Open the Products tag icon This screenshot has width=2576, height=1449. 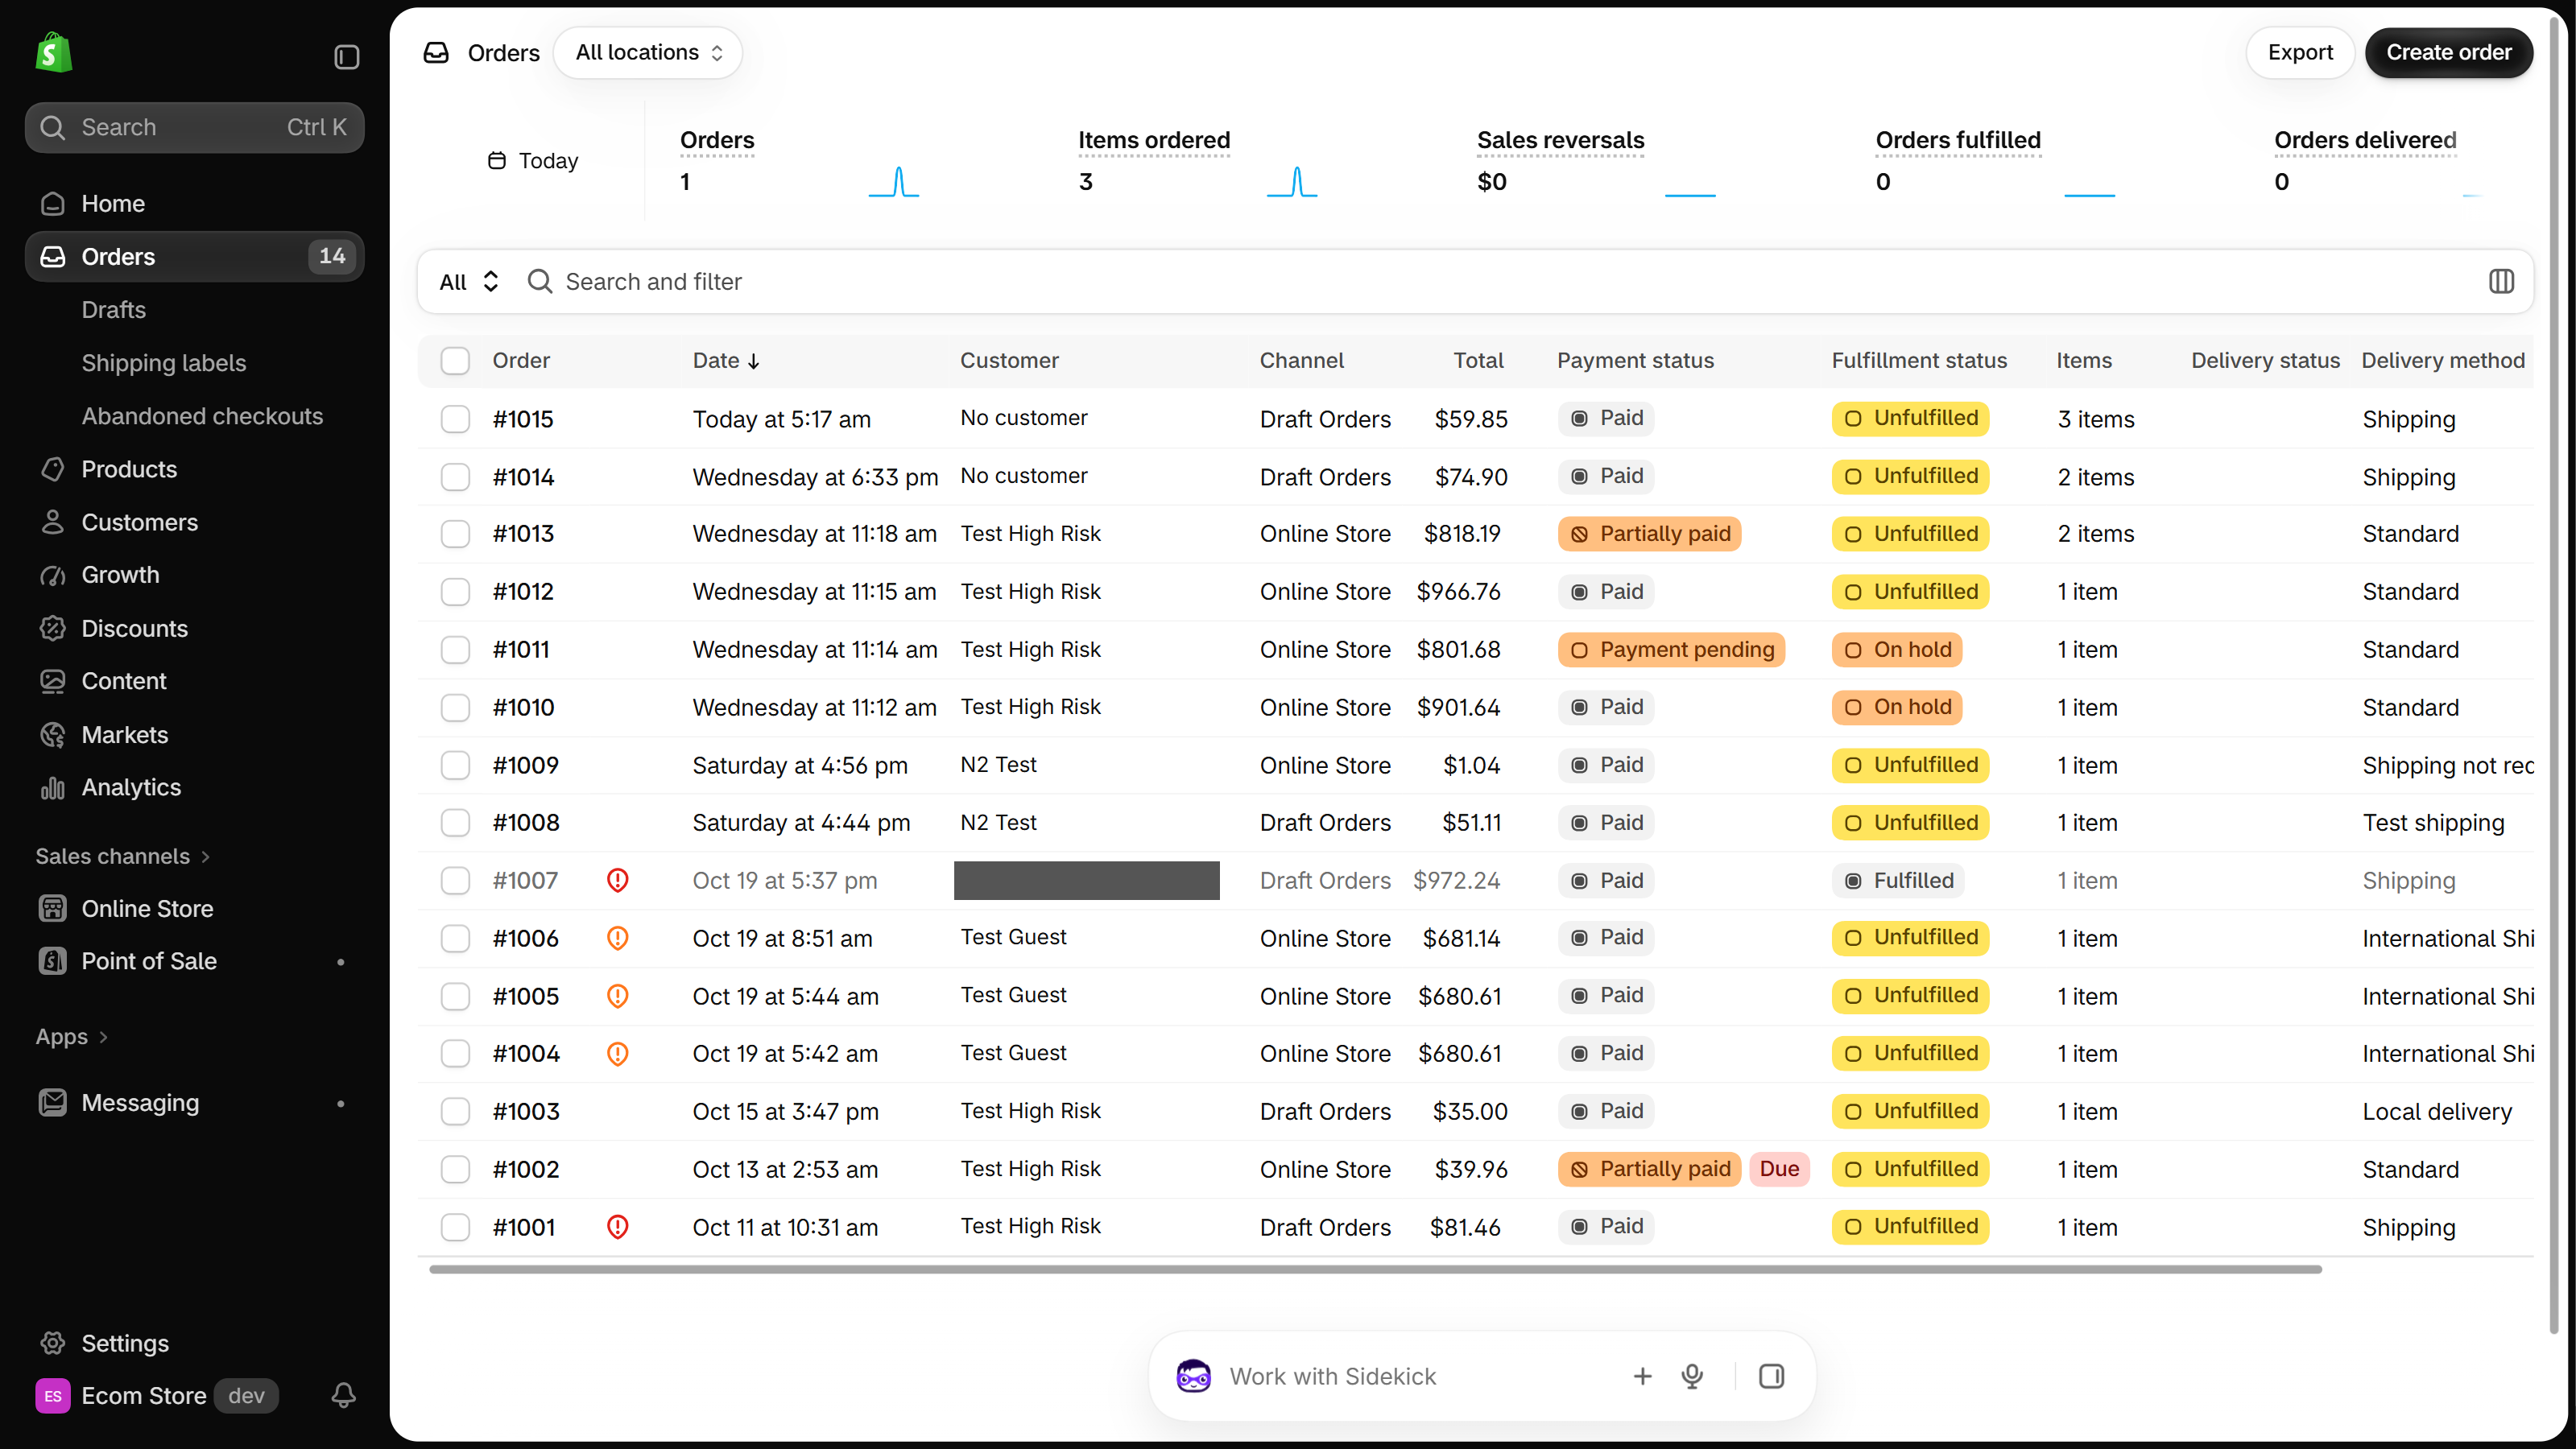pos(53,469)
